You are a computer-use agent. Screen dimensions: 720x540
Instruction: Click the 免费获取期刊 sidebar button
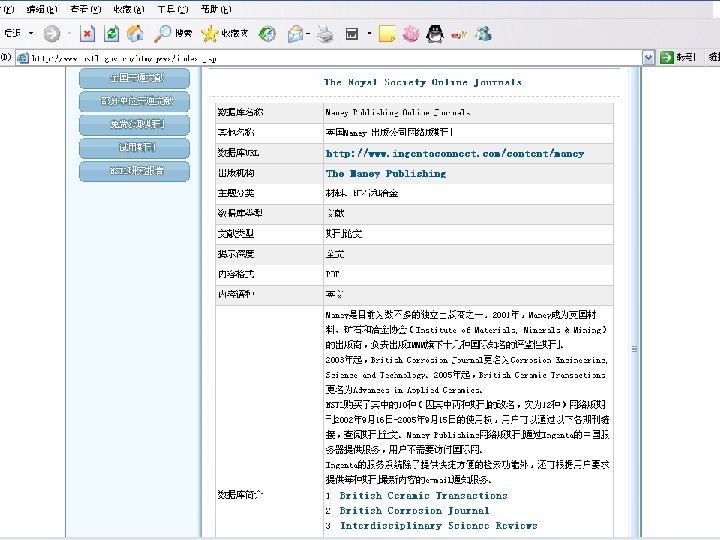[x=135, y=124]
